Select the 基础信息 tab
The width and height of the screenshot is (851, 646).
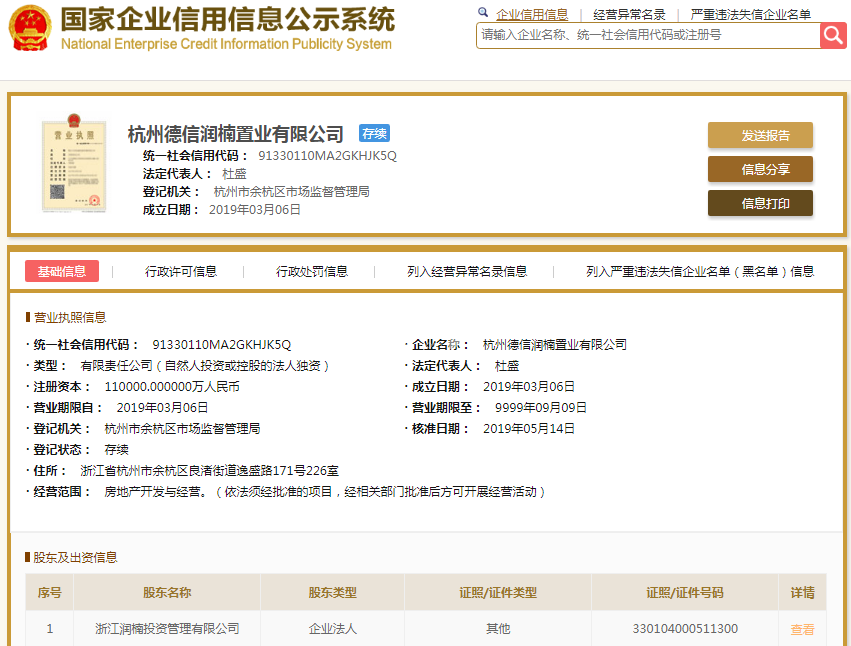coord(62,271)
